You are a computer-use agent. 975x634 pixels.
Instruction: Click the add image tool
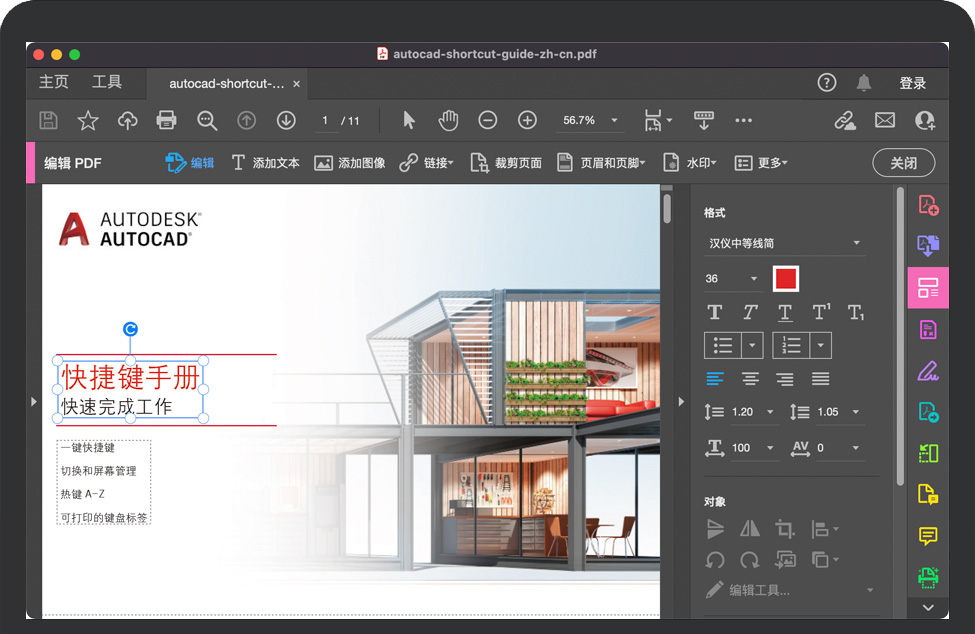(349, 163)
